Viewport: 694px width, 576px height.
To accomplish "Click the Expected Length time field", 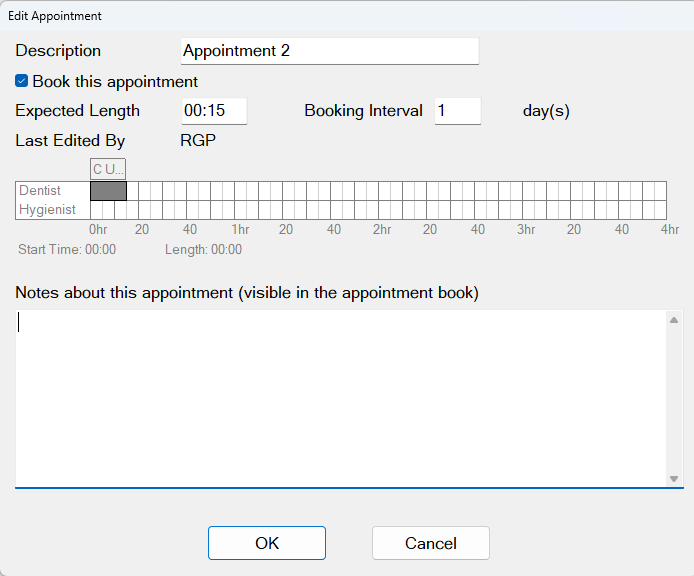I will 214,111.
